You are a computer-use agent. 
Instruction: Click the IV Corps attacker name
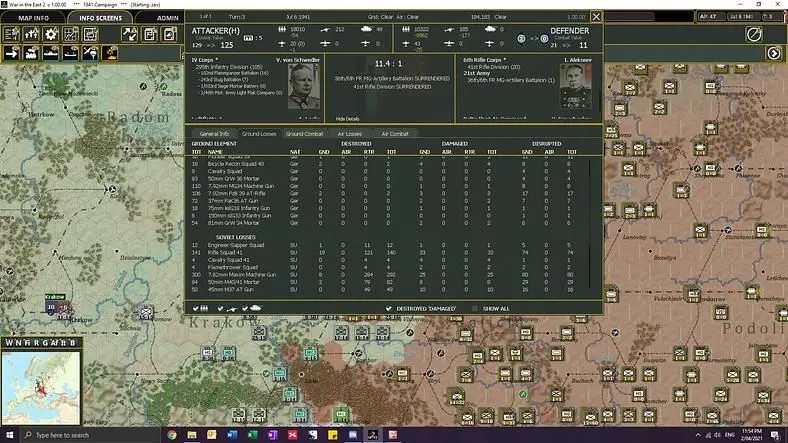point(203,60)
